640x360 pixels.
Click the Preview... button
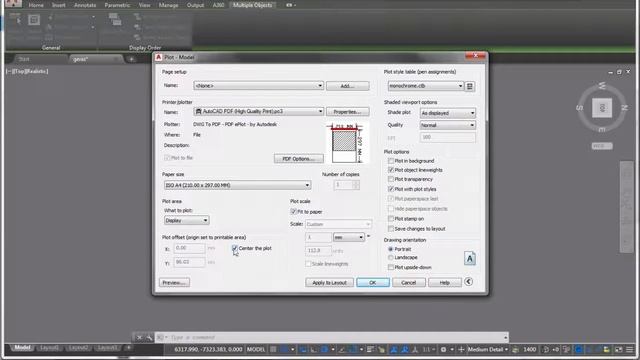coord(174,282)
